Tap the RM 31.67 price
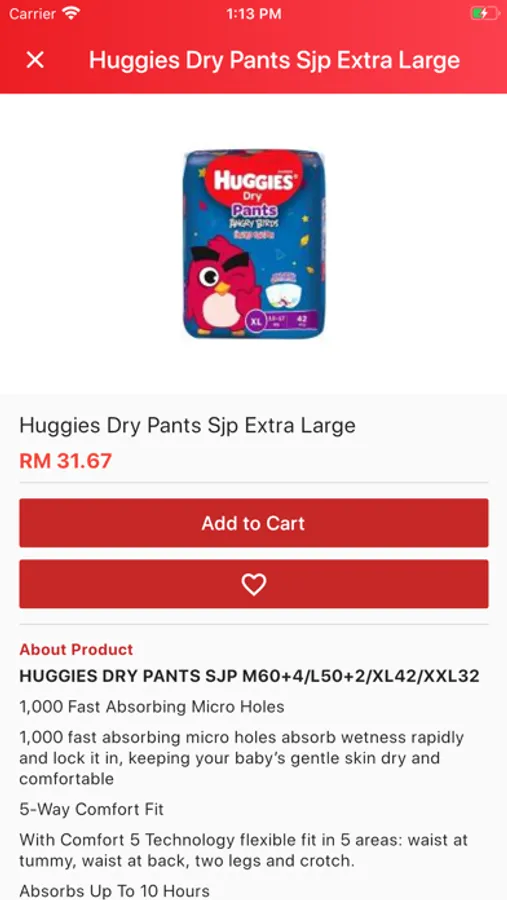This screenshot has width=507, height=900. click(x=65, y=460)
